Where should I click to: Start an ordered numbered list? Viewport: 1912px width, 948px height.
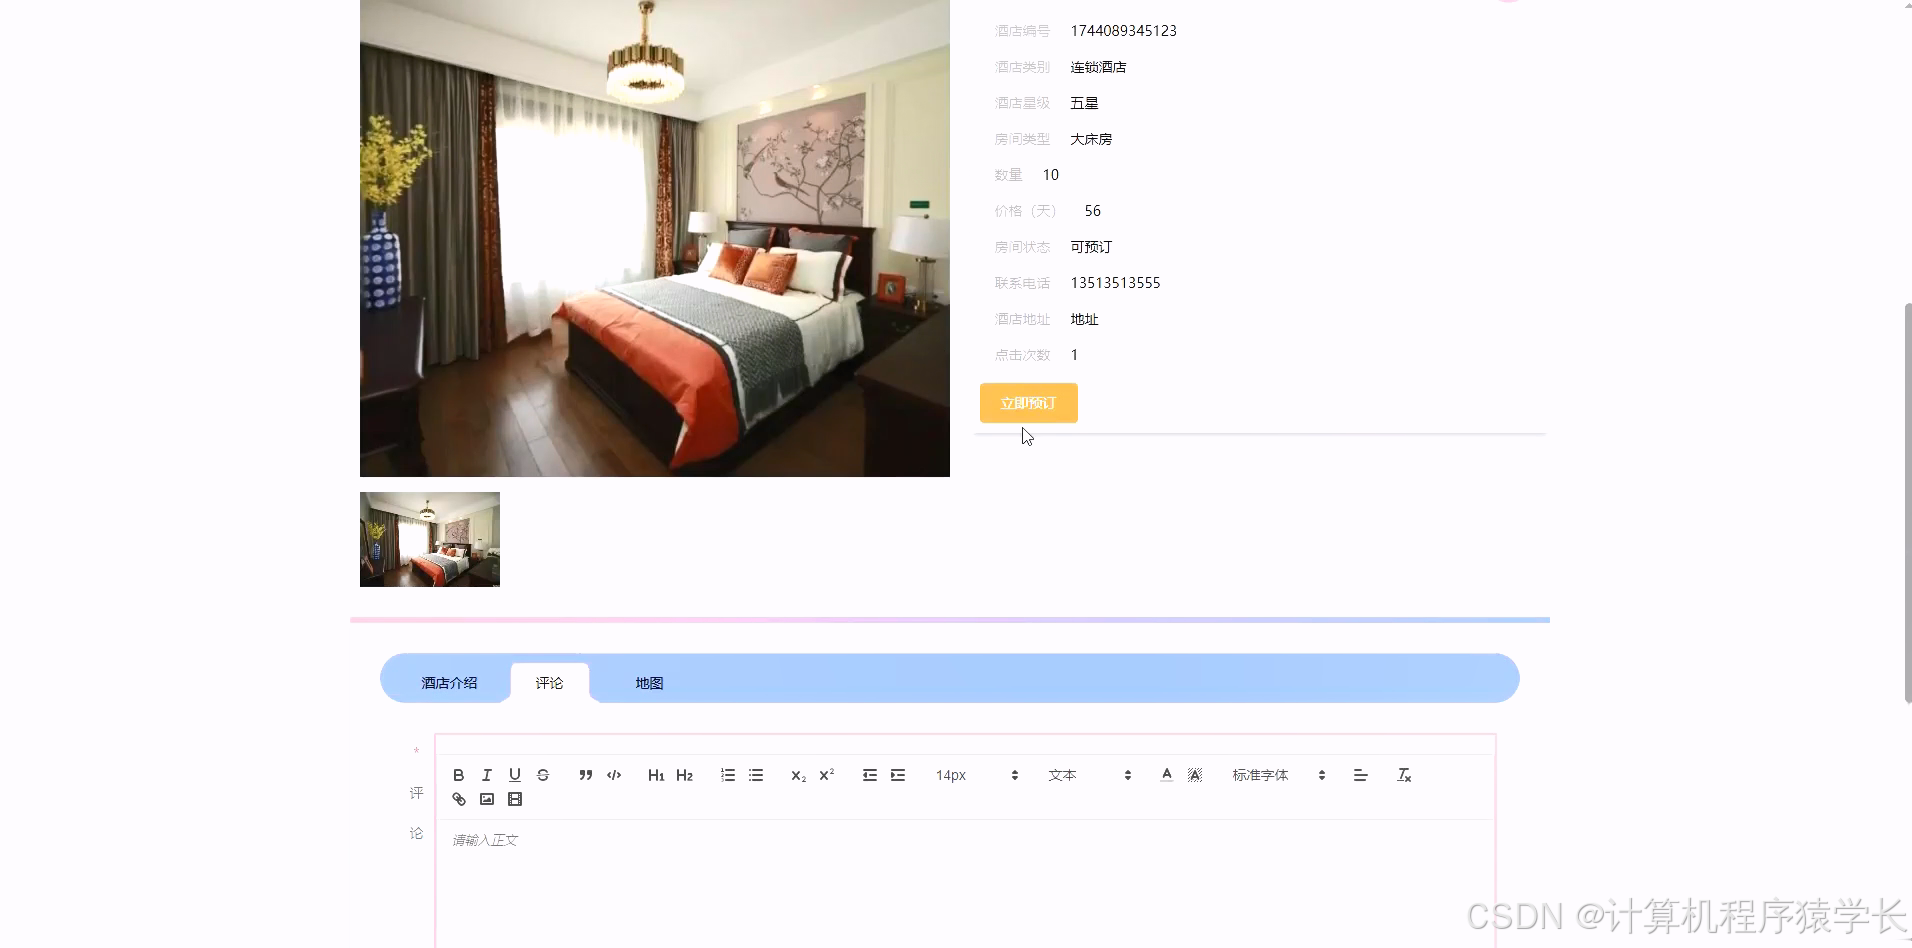pos(728,775)
